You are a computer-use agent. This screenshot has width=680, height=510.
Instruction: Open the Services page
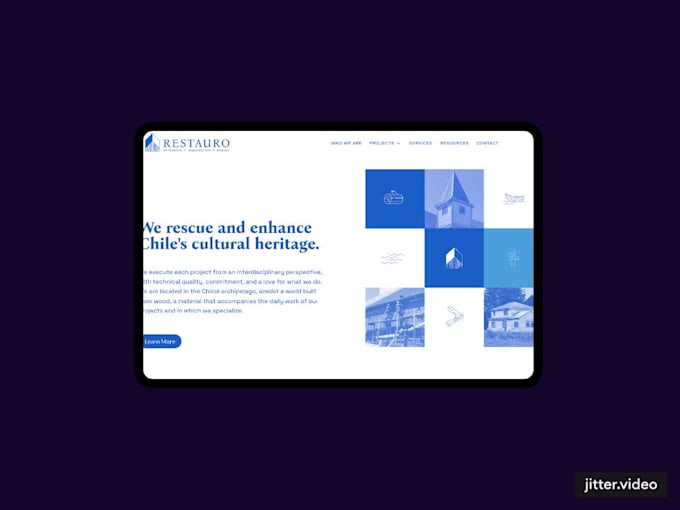(x=420, y=143)
